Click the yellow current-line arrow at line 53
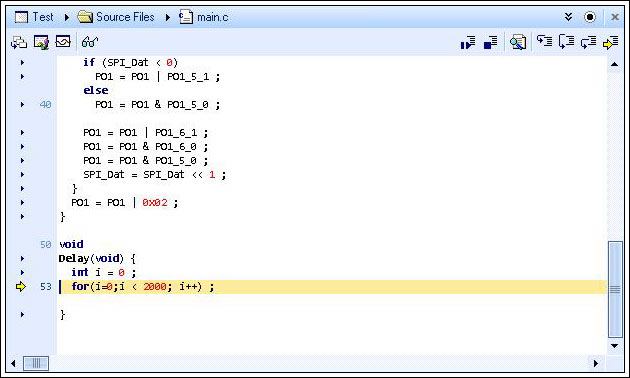The width and height of the screenshot is (630, 378). pyautogui.click(x=20, y=286)
